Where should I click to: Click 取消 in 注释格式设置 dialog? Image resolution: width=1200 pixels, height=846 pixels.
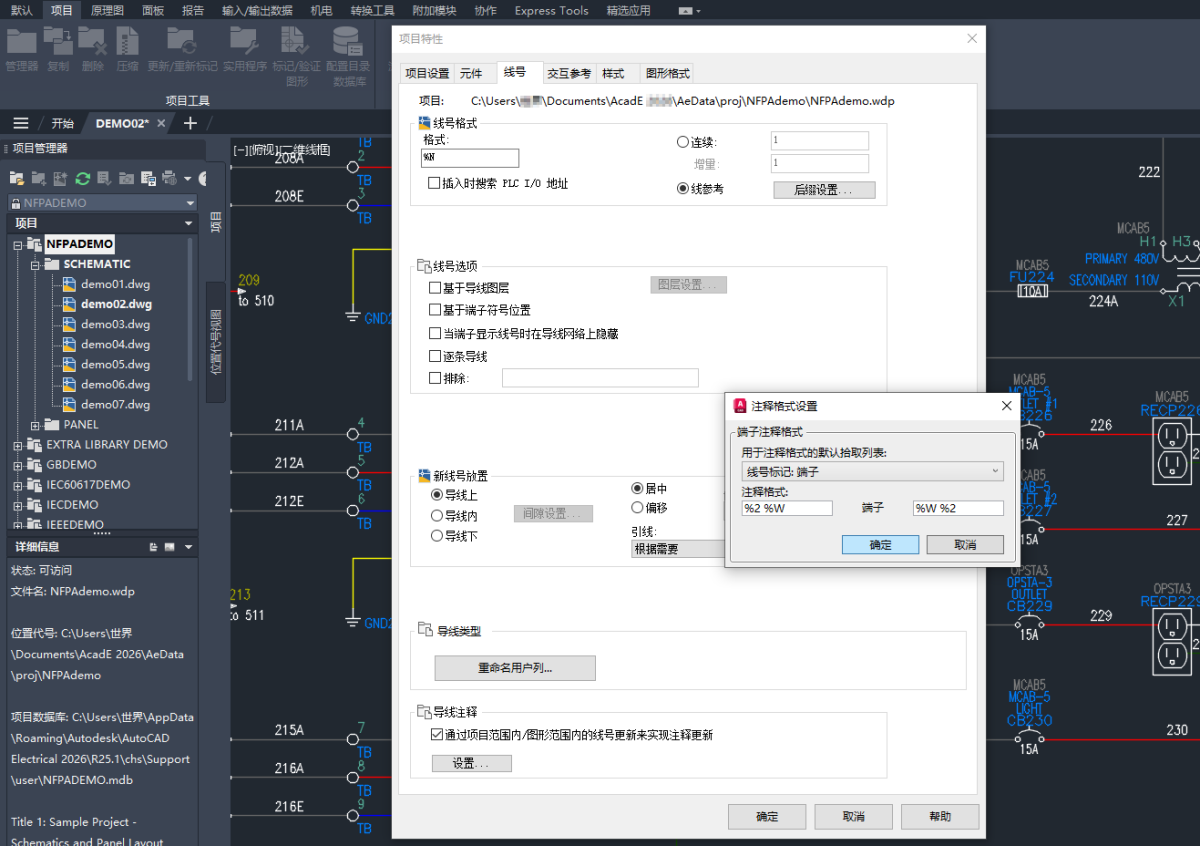(965, 545)
